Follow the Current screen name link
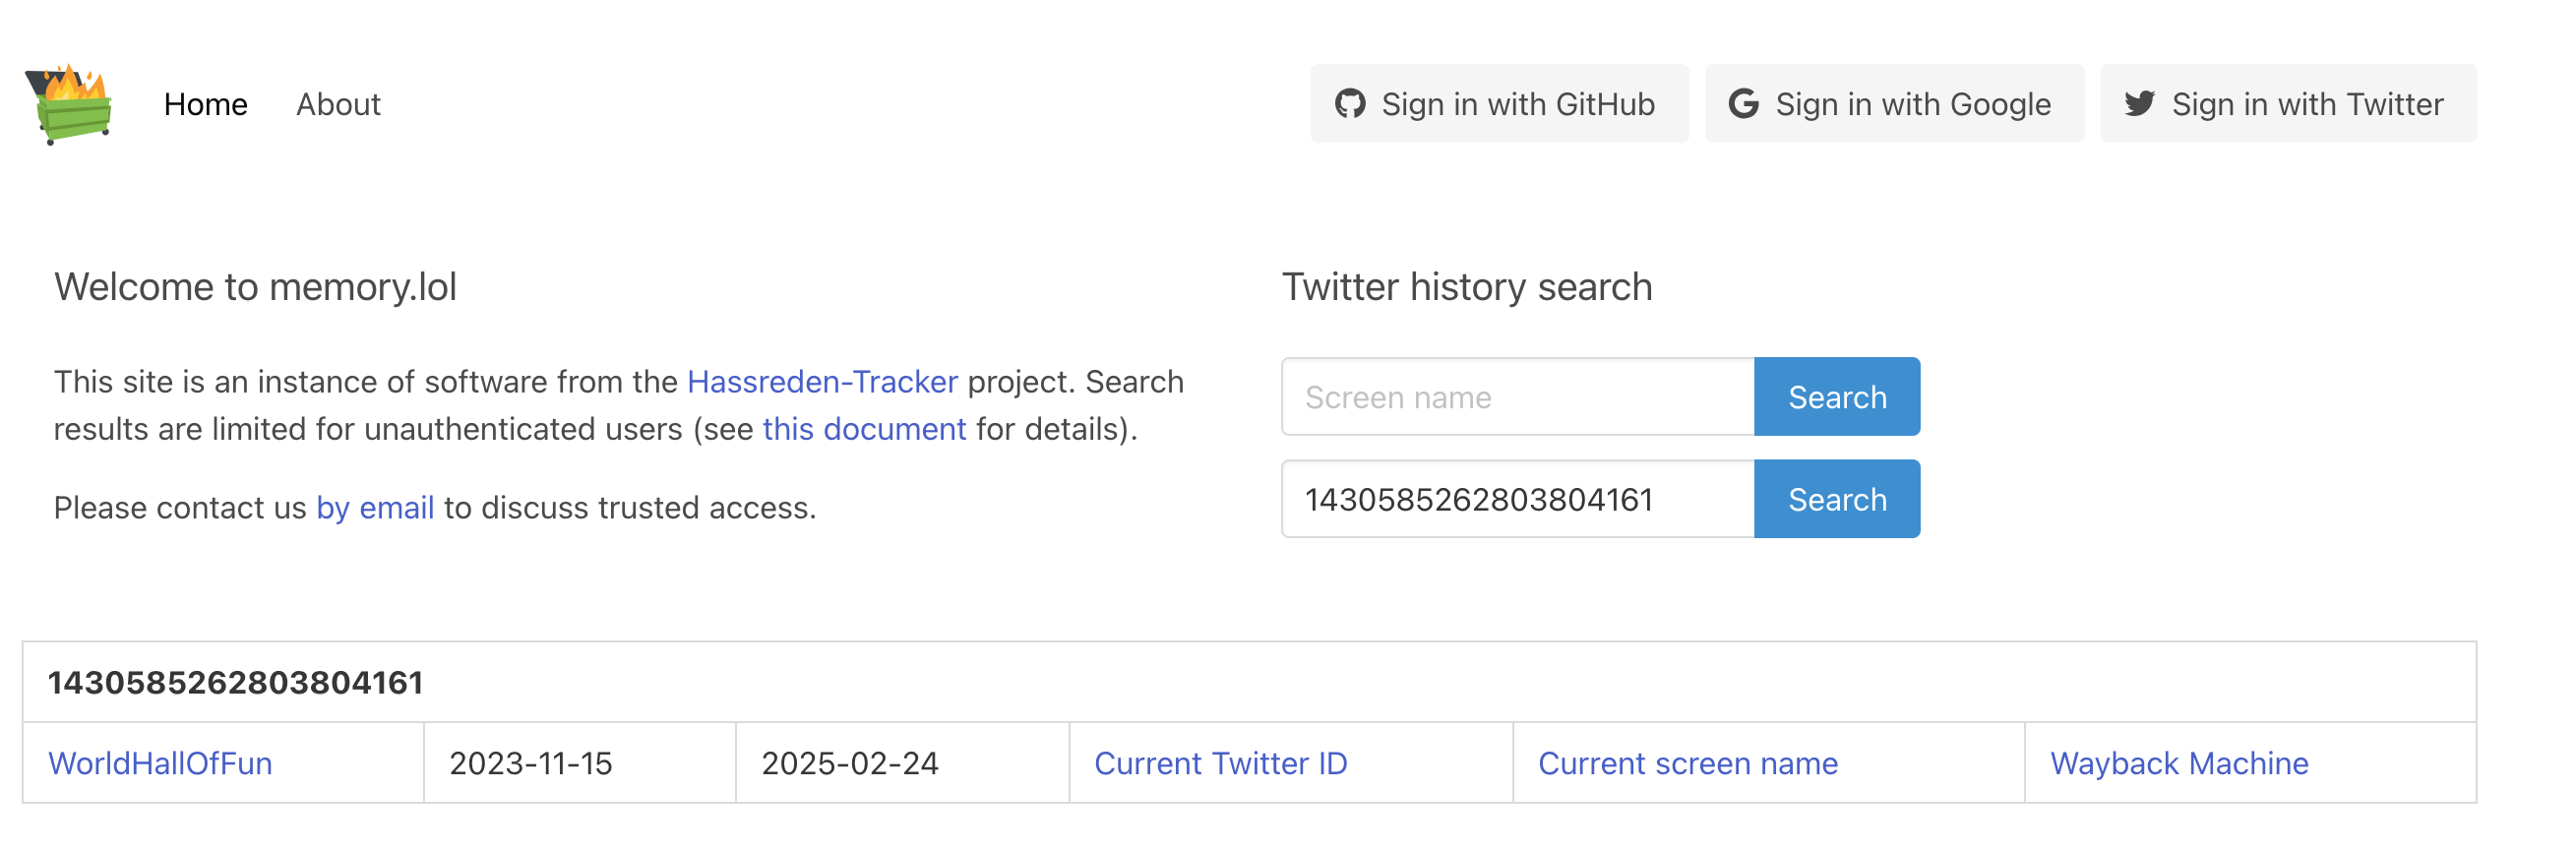2576x850 pixels. [x=1687, y=763]
